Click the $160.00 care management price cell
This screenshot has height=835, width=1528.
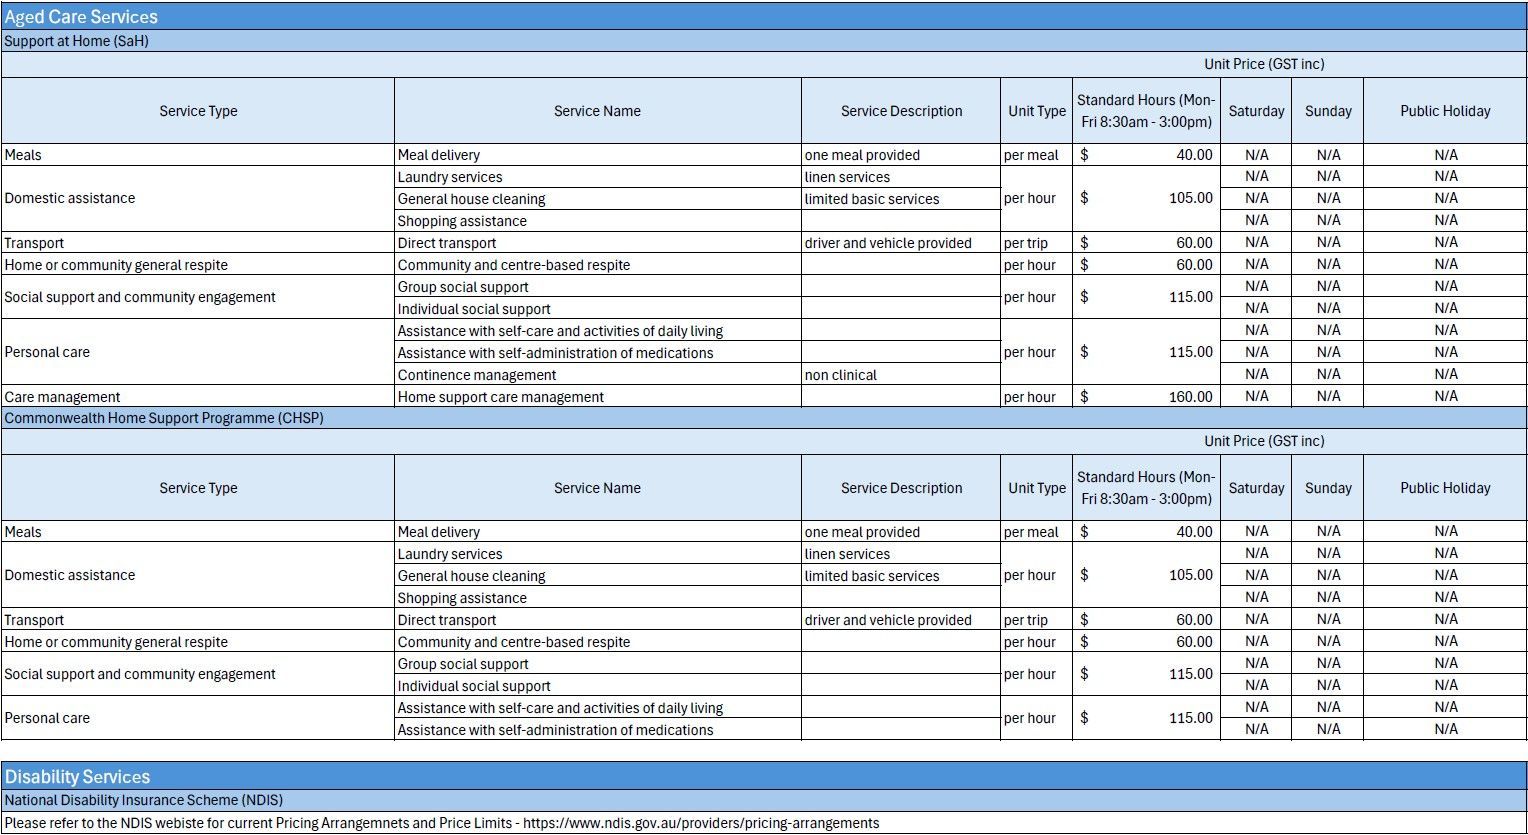[x=1145, y=396]
